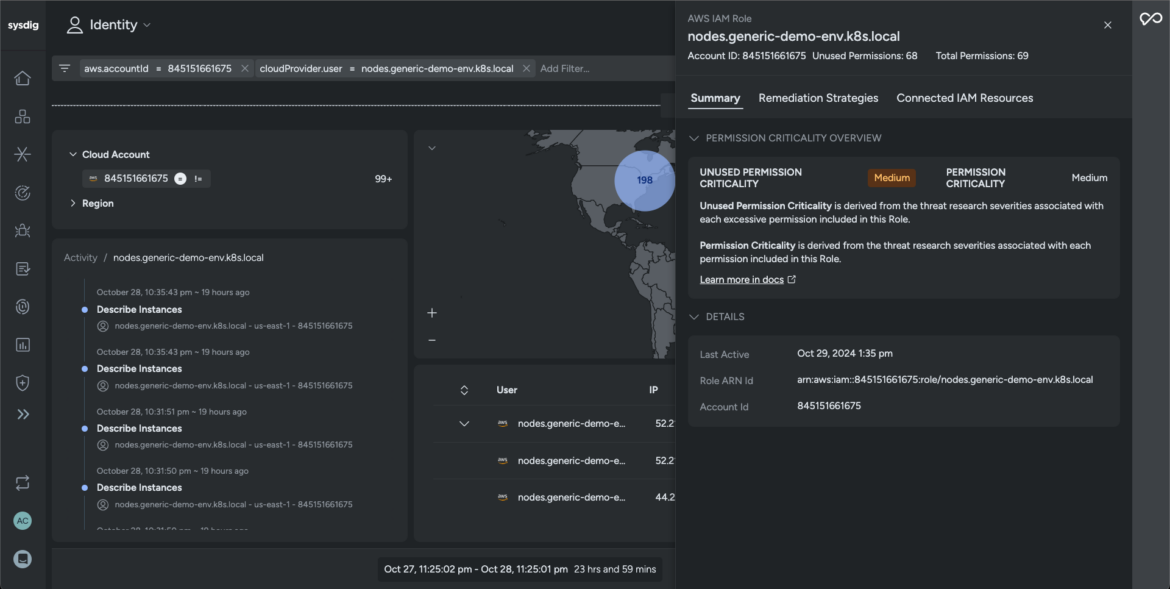Click AWS icon in the 44.2 row
This screenshot has width=1170, height=589.
pyautogui.click(x=503, y=497)
